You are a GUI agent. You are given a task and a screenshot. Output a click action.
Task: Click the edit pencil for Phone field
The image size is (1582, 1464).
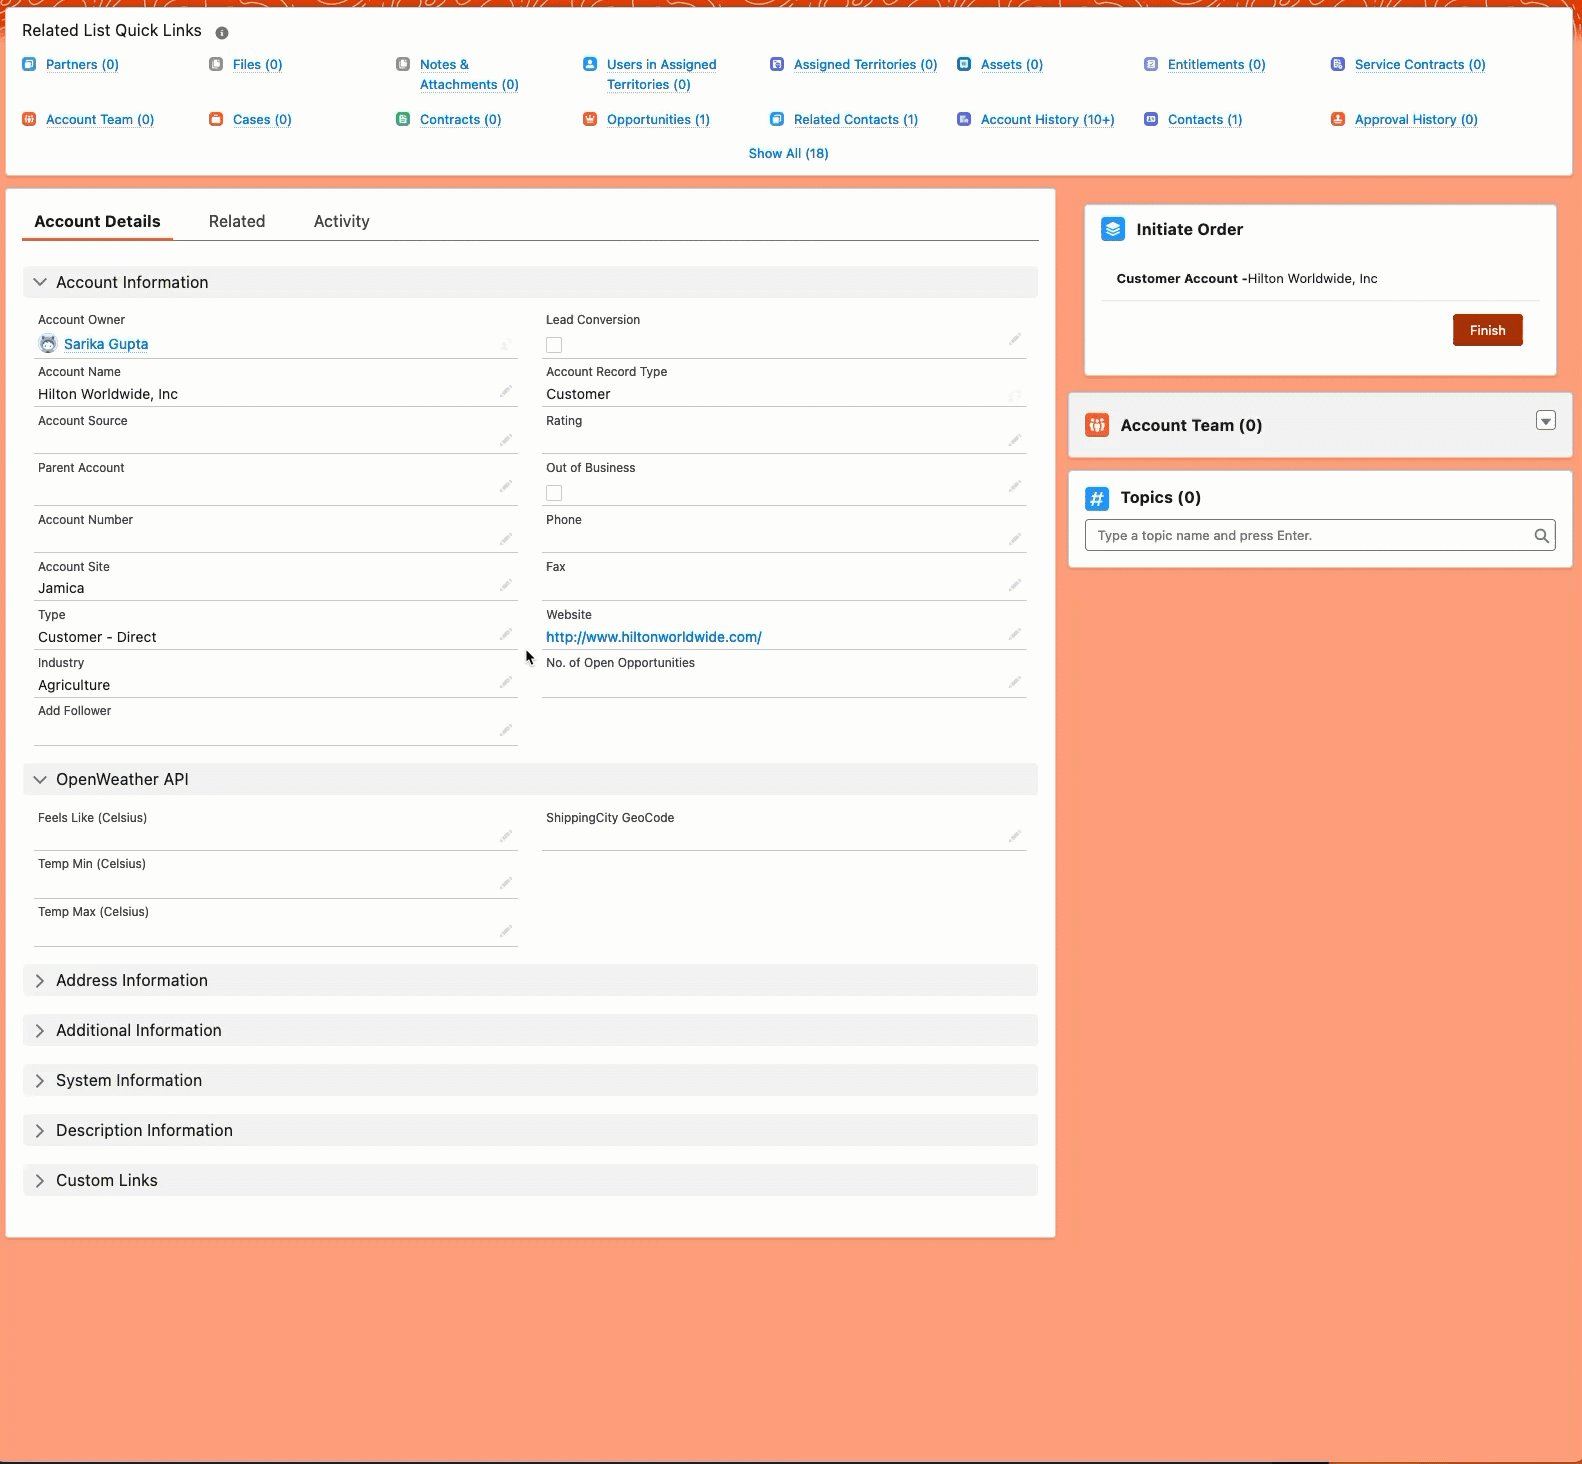(1014, 539)
